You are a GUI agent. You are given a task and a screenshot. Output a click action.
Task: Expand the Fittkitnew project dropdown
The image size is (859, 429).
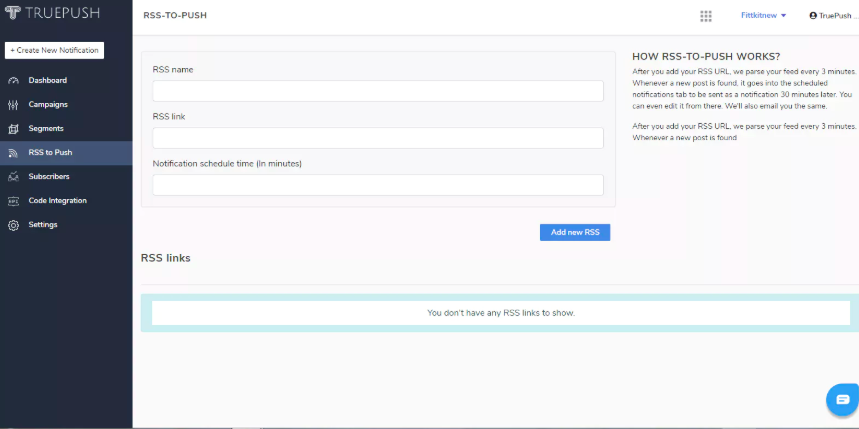click(x=764, y=15)
